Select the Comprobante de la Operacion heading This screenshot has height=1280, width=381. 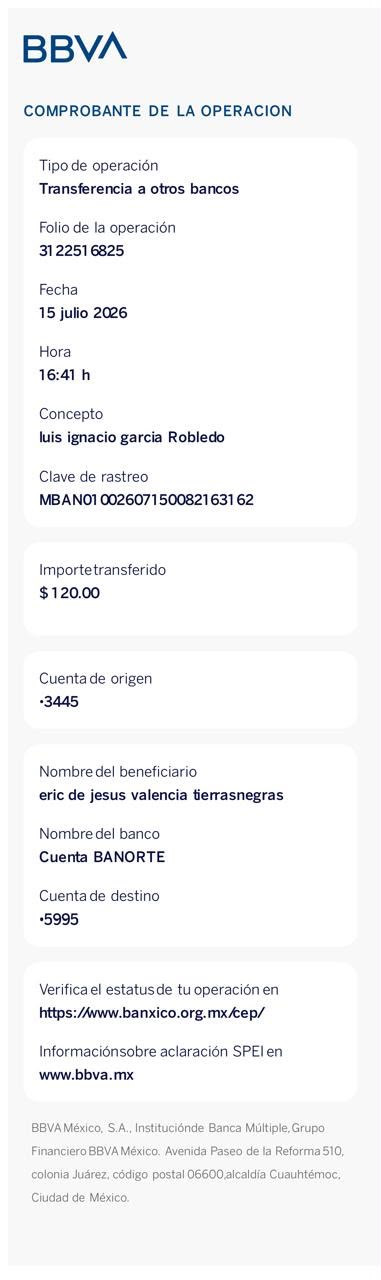(158, 111)
